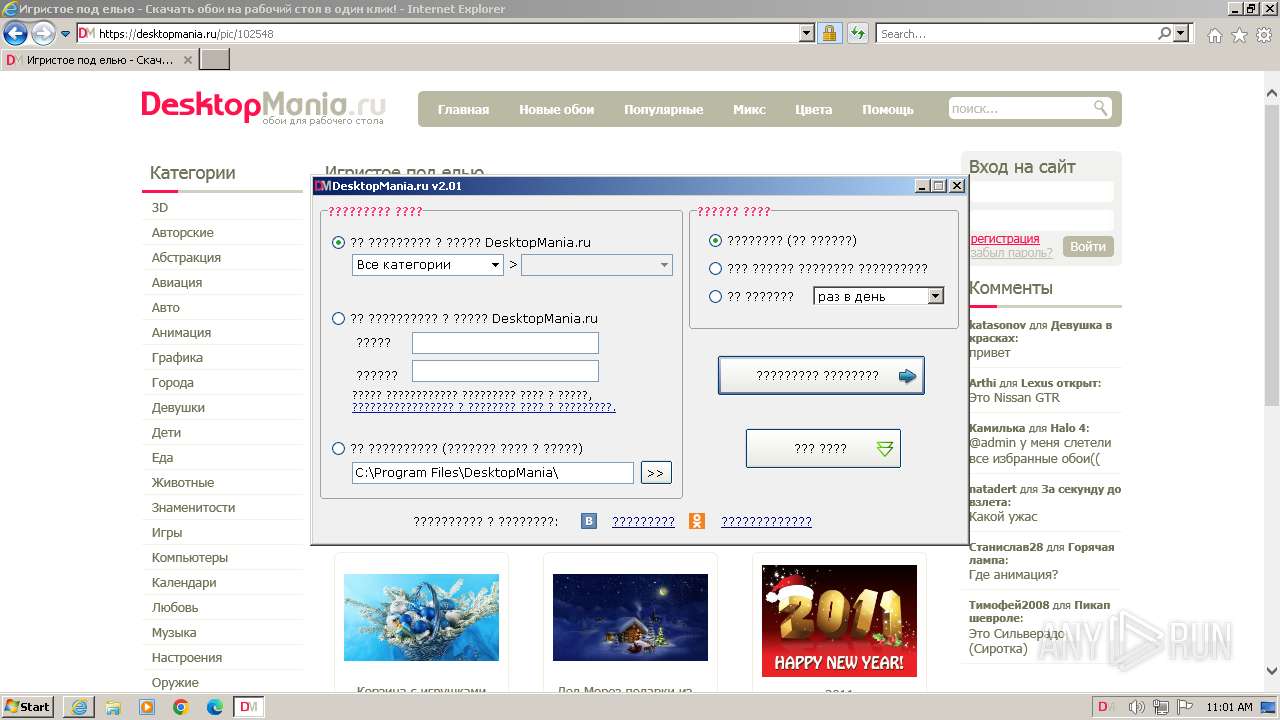Open the IE search provider dropdown arrow
This screenshot has width=1280, height=720.
point(1181,33)
